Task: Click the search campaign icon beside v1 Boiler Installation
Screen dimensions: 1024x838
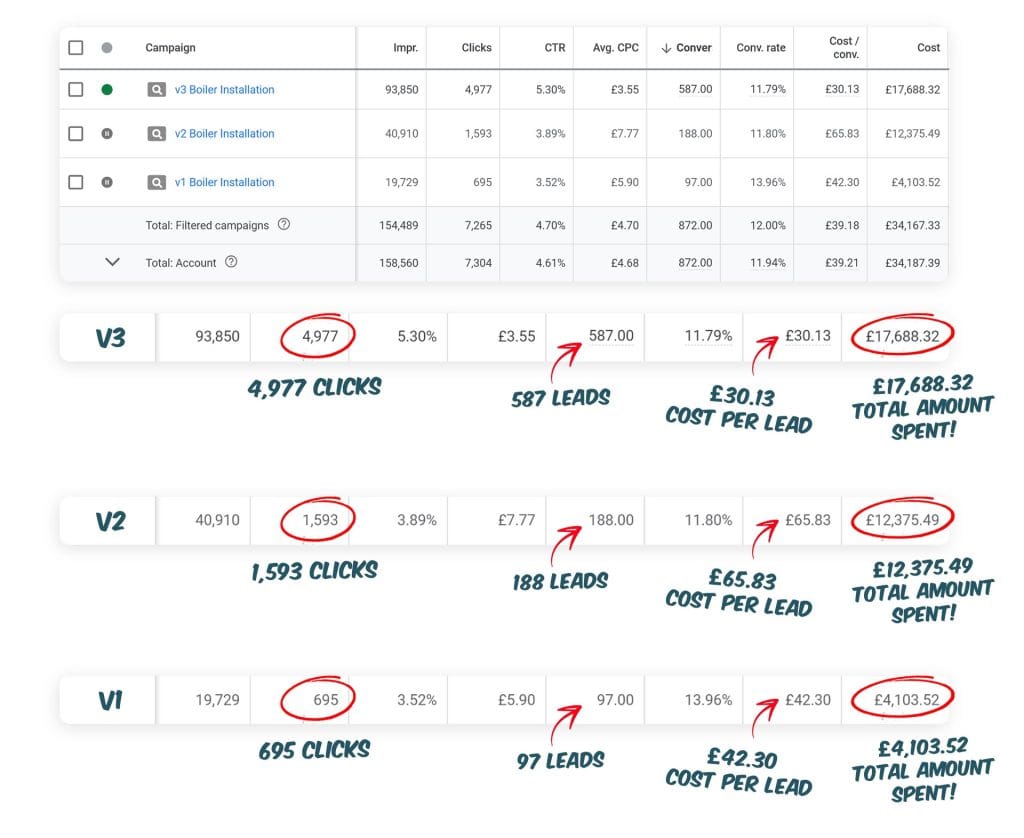Action: tap(156, 183)
